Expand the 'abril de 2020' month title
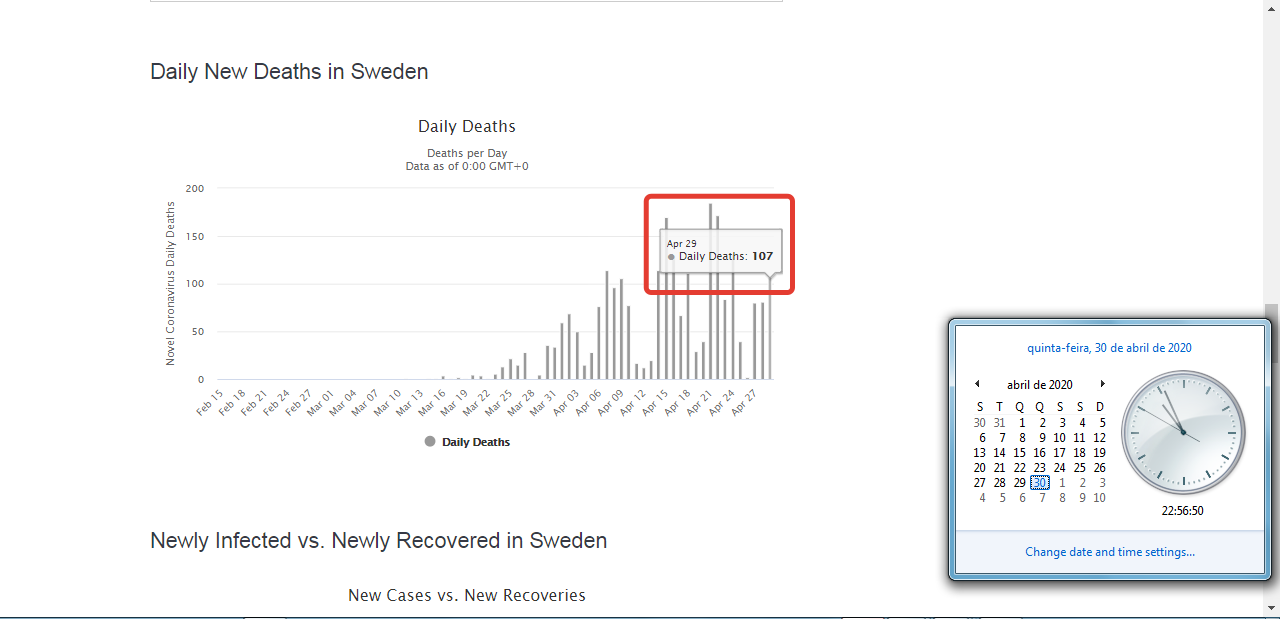Screen dimensions: 1280x619 click(x=1039, y=385)
